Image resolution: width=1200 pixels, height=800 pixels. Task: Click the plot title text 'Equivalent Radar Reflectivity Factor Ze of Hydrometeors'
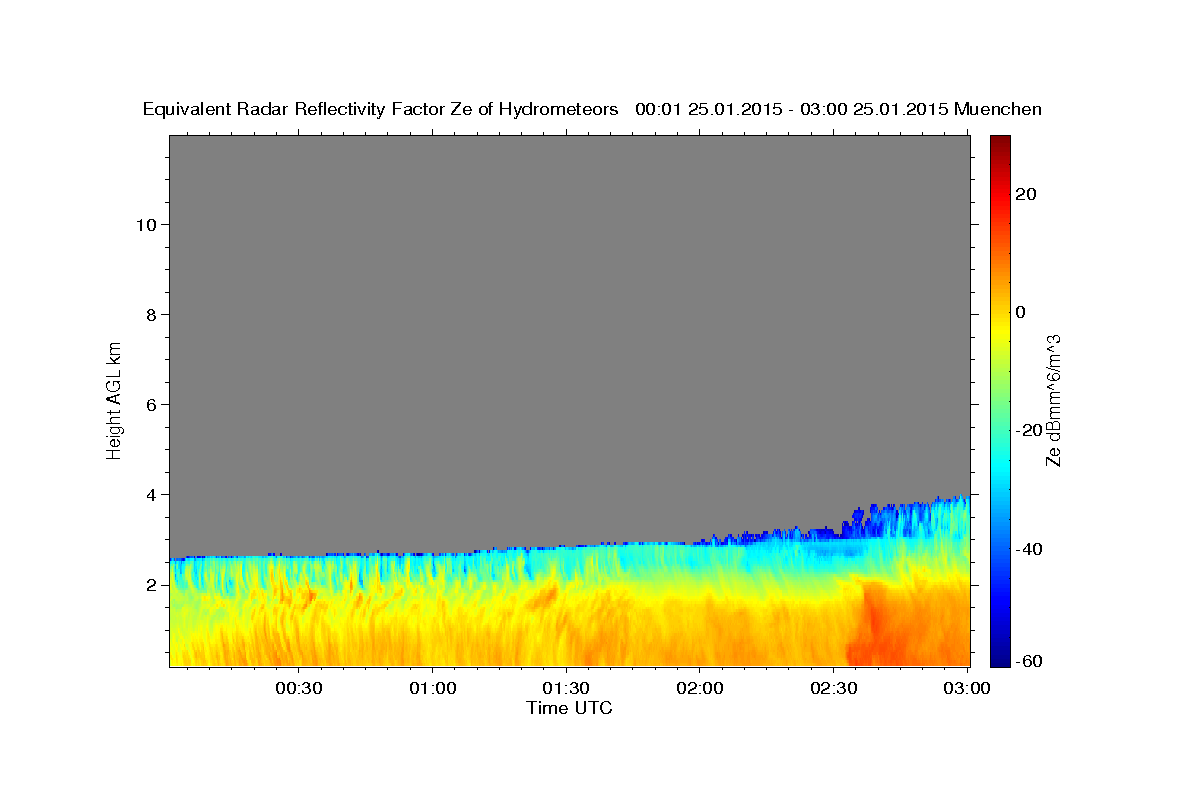tap(380, 110)
